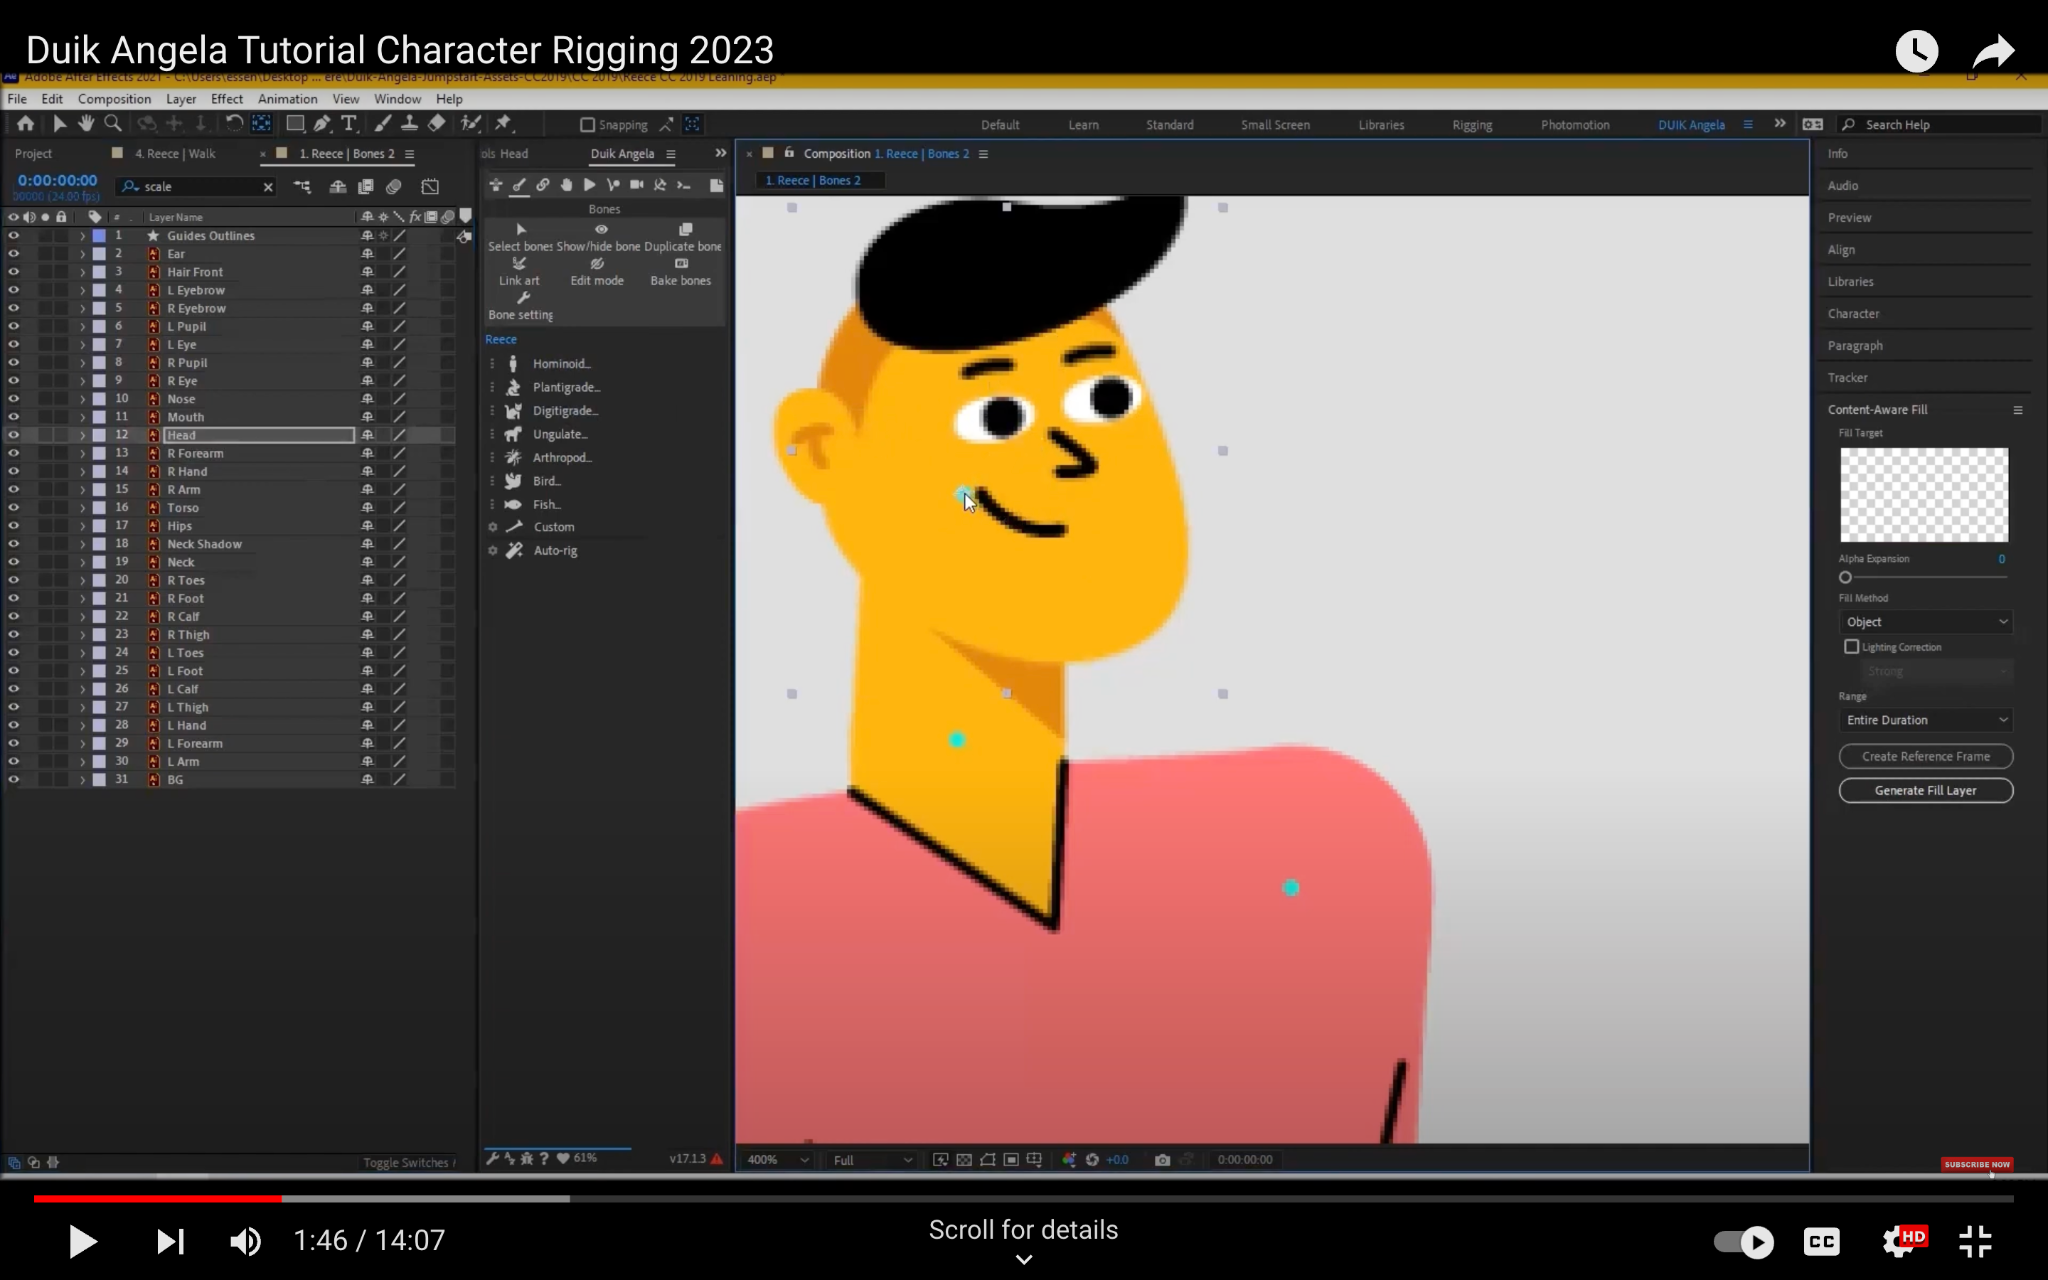The image size is (2048, 1280).
Task: Toggle YouTube autoplay switch
Action: click(x=1743, y=1242)
